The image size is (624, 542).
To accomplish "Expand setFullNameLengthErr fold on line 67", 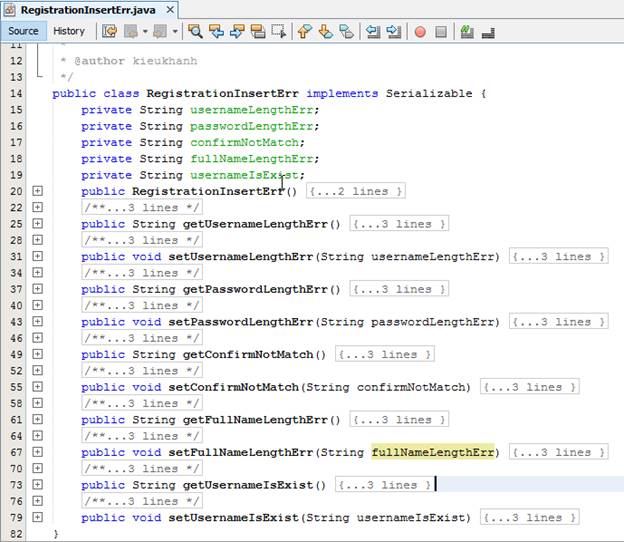I will pos(37,452).
